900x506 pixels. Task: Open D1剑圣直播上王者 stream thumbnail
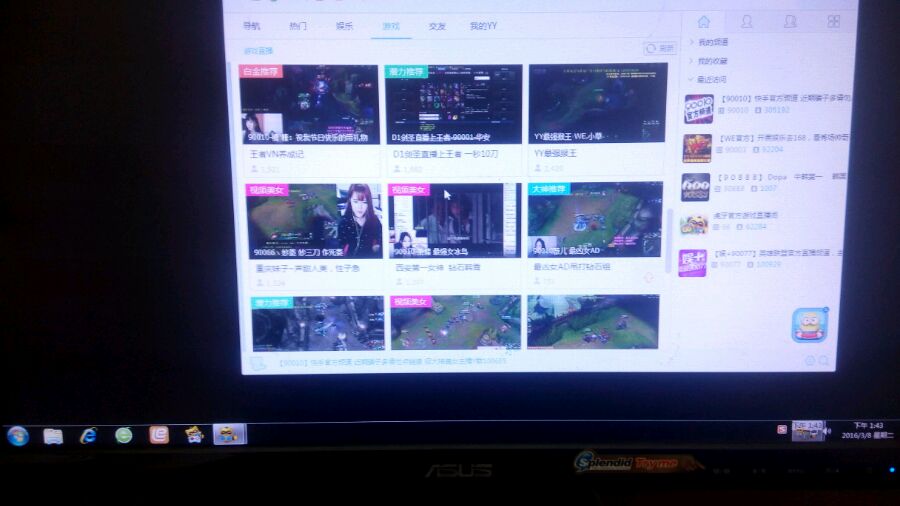(453, 104)
